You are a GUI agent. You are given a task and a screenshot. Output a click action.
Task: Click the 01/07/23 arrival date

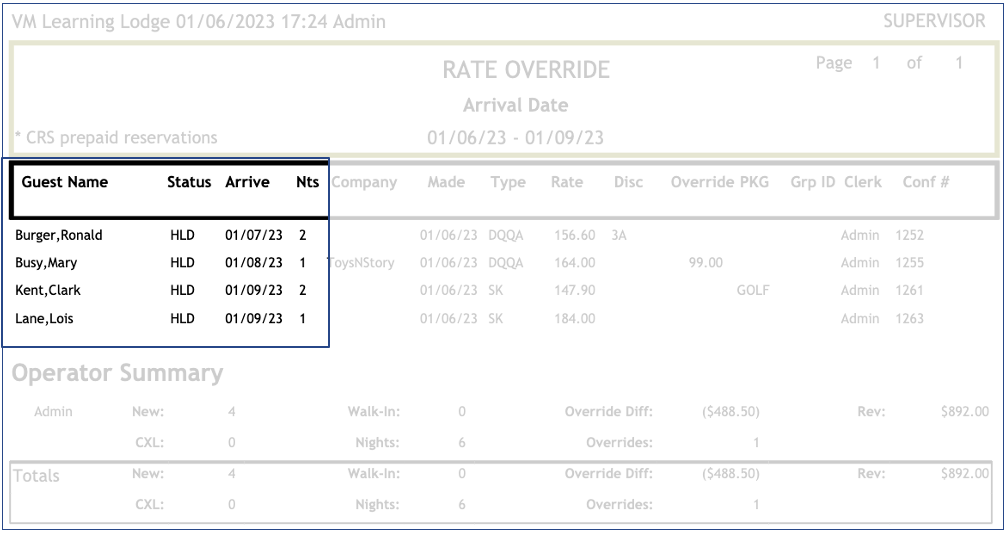[250, 237]
